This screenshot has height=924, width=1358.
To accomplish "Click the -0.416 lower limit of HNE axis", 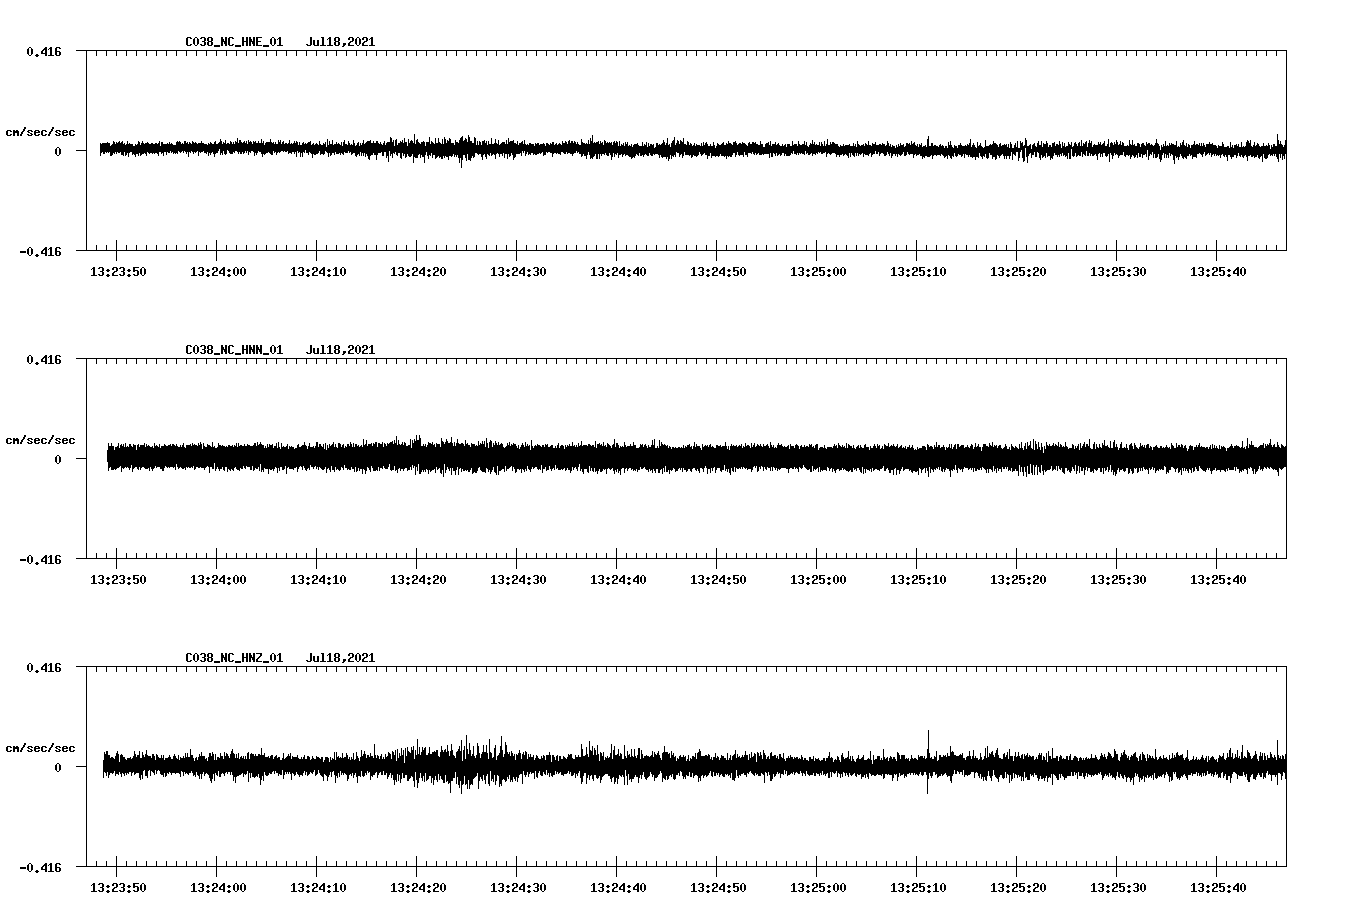I will 40,251.
